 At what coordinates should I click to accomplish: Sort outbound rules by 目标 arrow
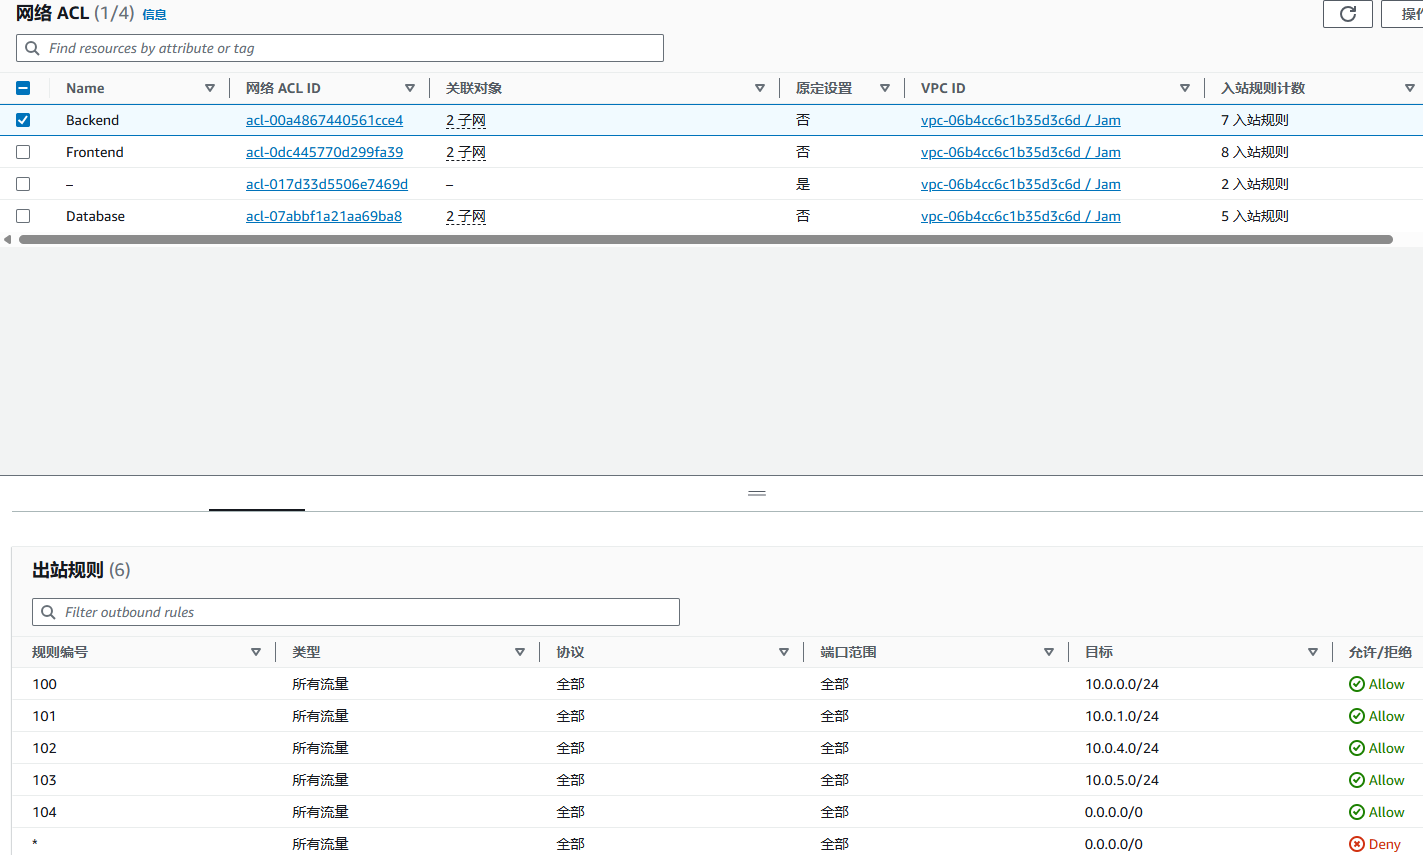pos(1313,652)
